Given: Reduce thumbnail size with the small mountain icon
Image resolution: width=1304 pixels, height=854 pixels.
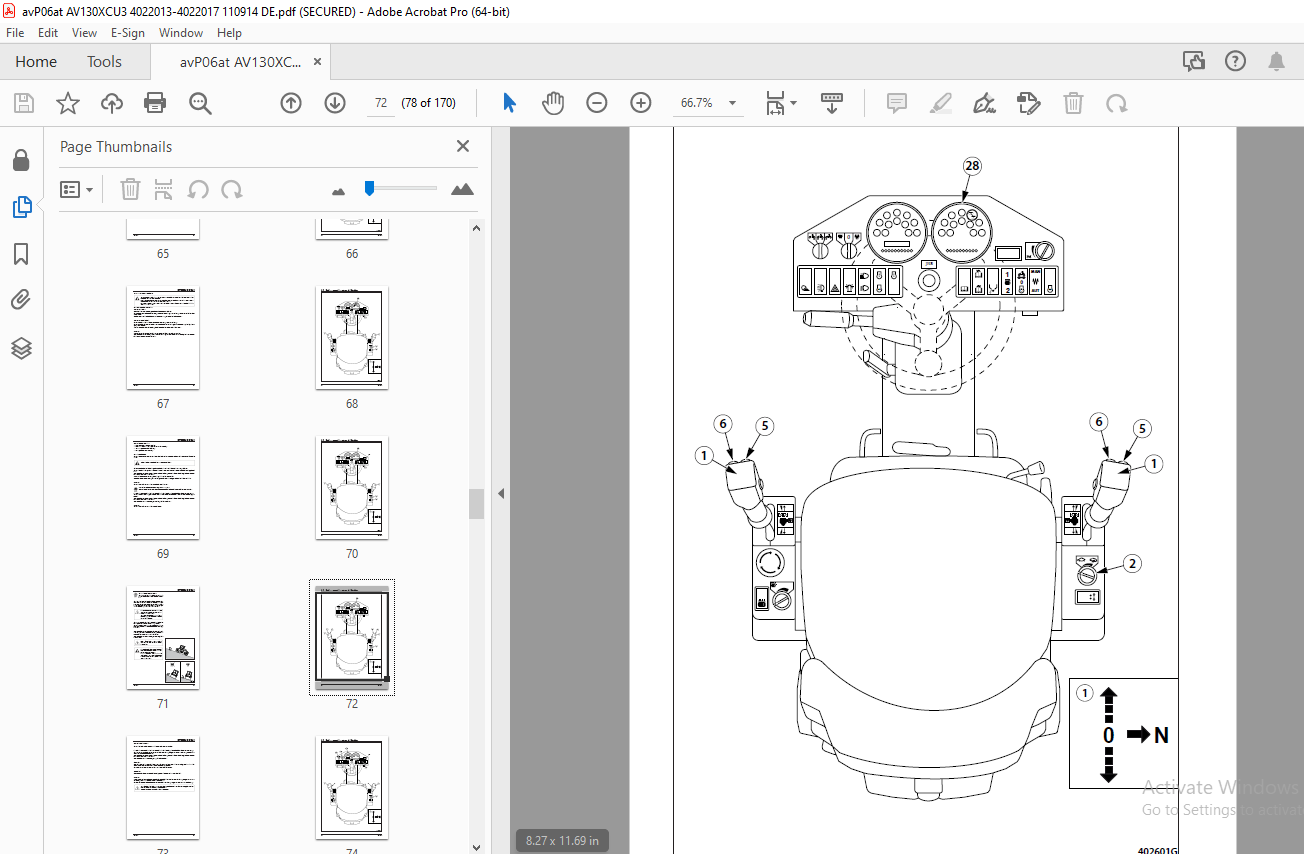Looking at the screenshot, I should [x=338, y=190].
